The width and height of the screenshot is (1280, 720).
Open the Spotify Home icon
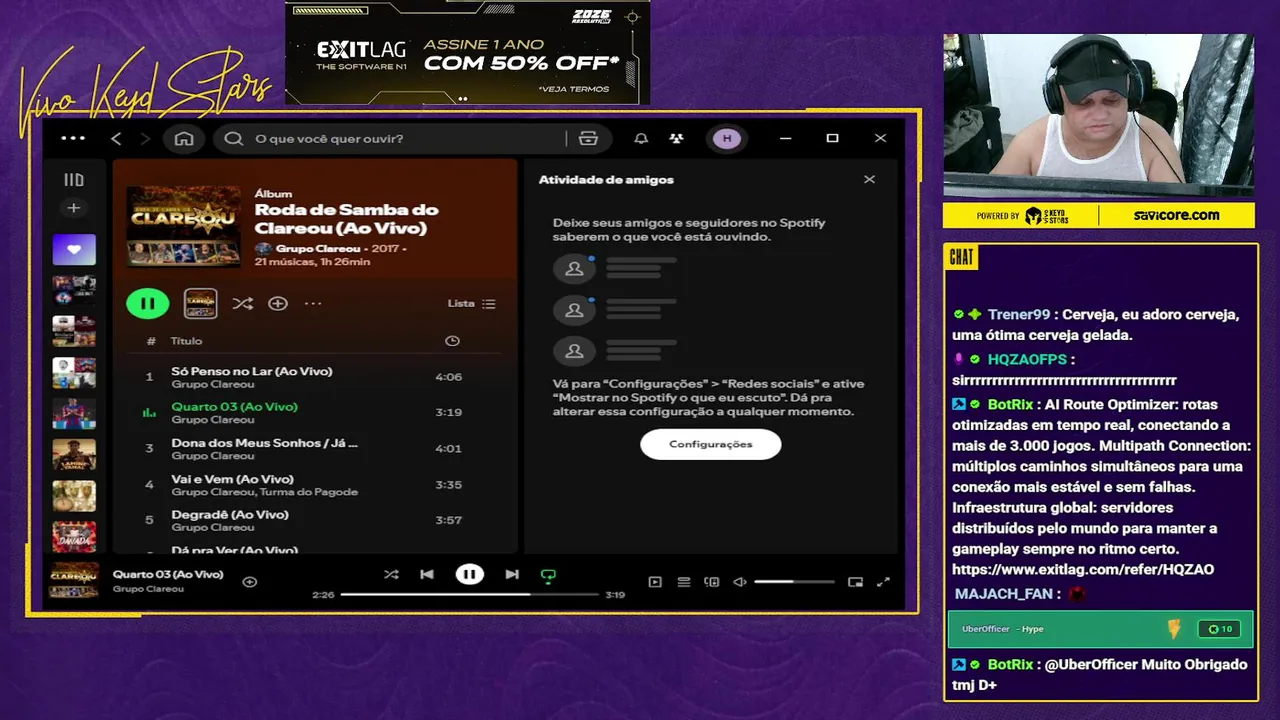click(184, 138)
